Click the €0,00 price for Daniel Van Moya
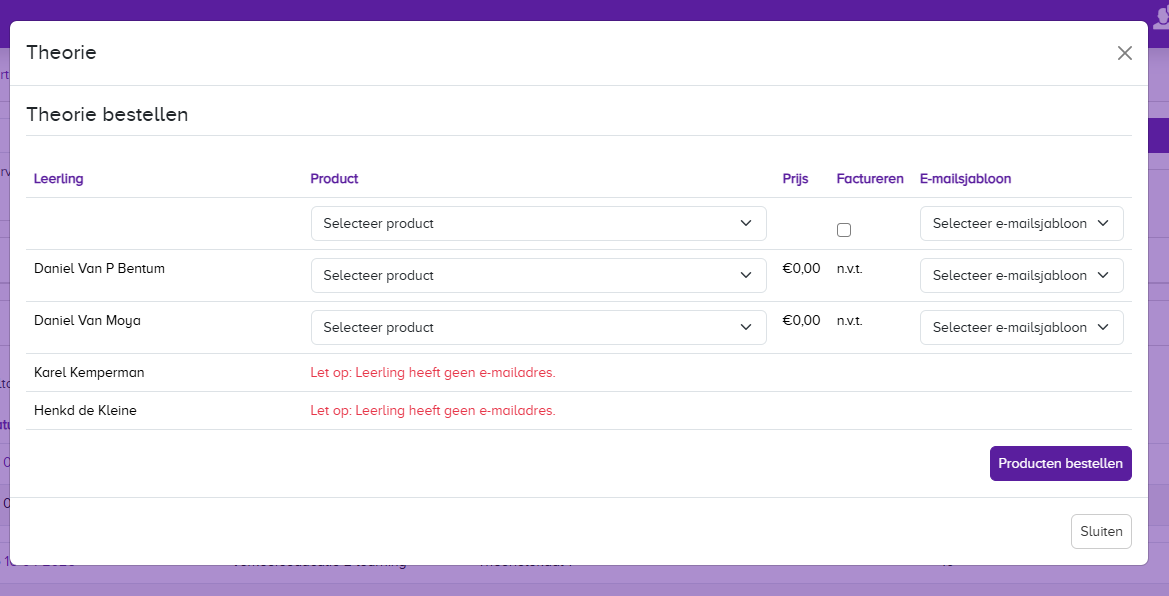The height and width of the screenshot is (596, 1169). pyautogui.click(x=801, y=321)
